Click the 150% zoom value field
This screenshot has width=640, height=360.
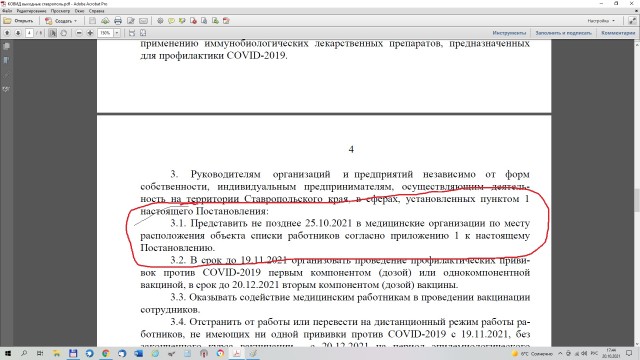105,33
